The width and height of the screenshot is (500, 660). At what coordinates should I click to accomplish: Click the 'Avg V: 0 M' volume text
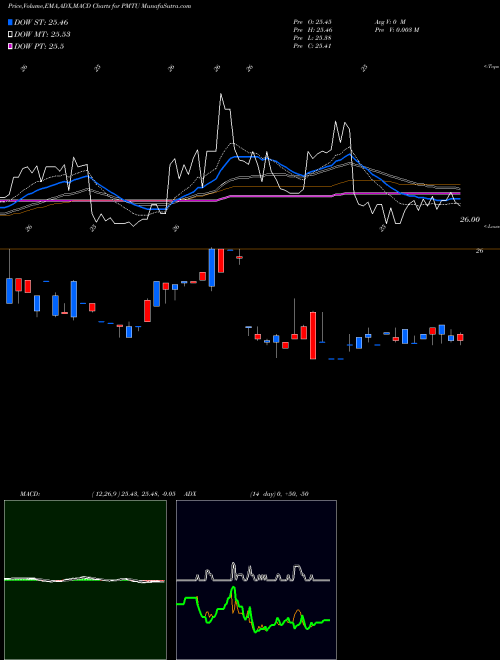point(389,22)
